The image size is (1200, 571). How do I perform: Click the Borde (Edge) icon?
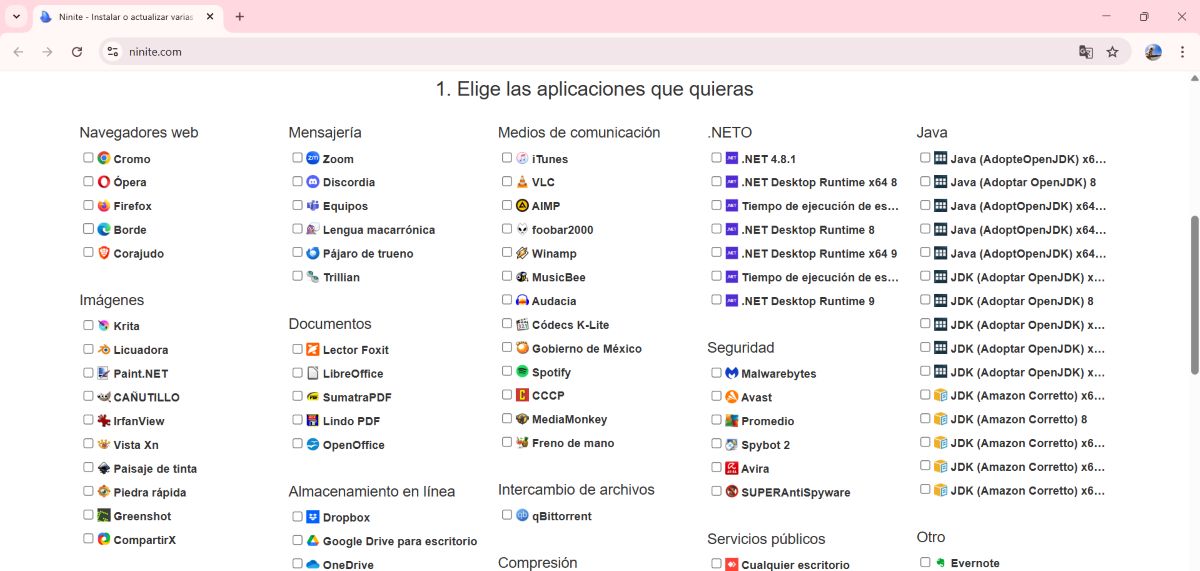click(x=103, y=229)
